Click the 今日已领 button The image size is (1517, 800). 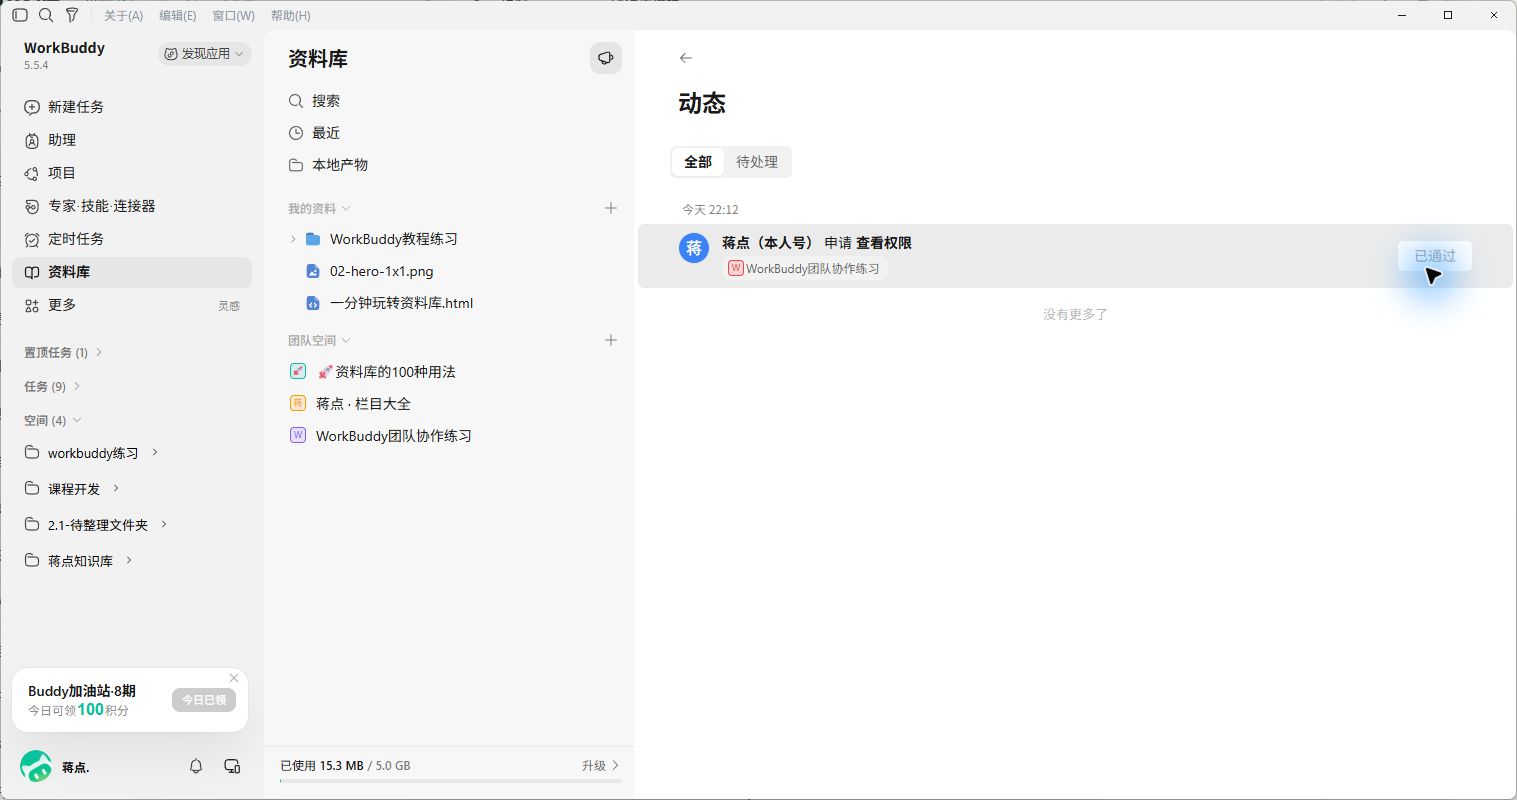204,700
